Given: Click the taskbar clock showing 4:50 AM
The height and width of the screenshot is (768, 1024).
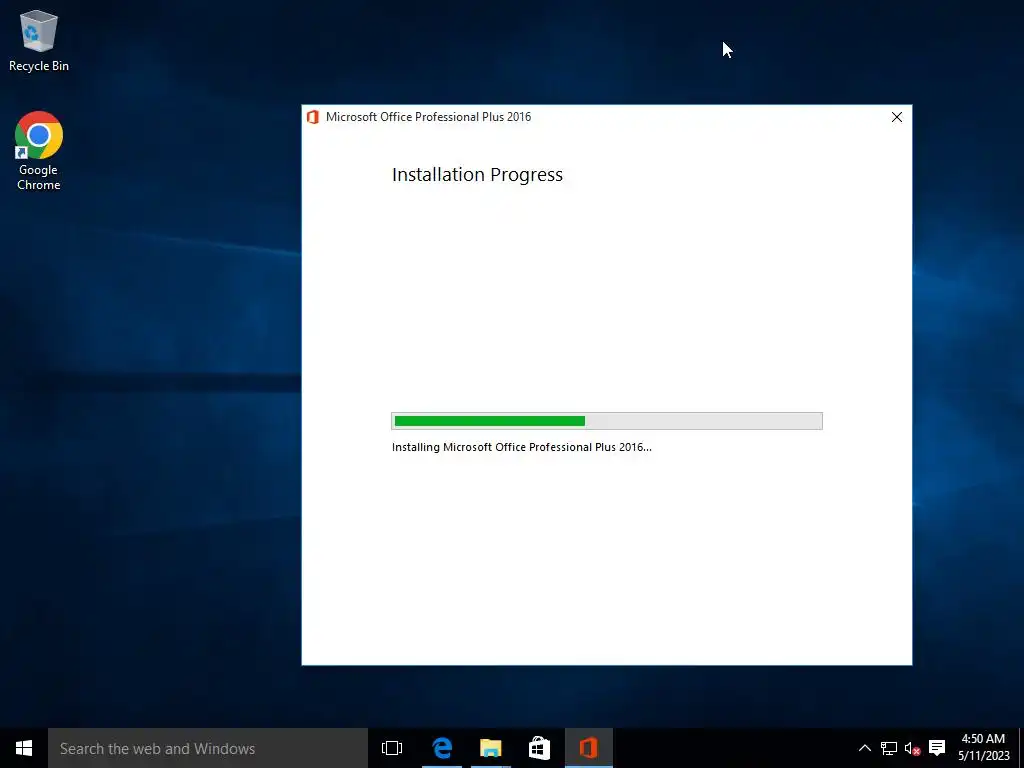Looking at the screenshot, I should (x=984, y=748).
